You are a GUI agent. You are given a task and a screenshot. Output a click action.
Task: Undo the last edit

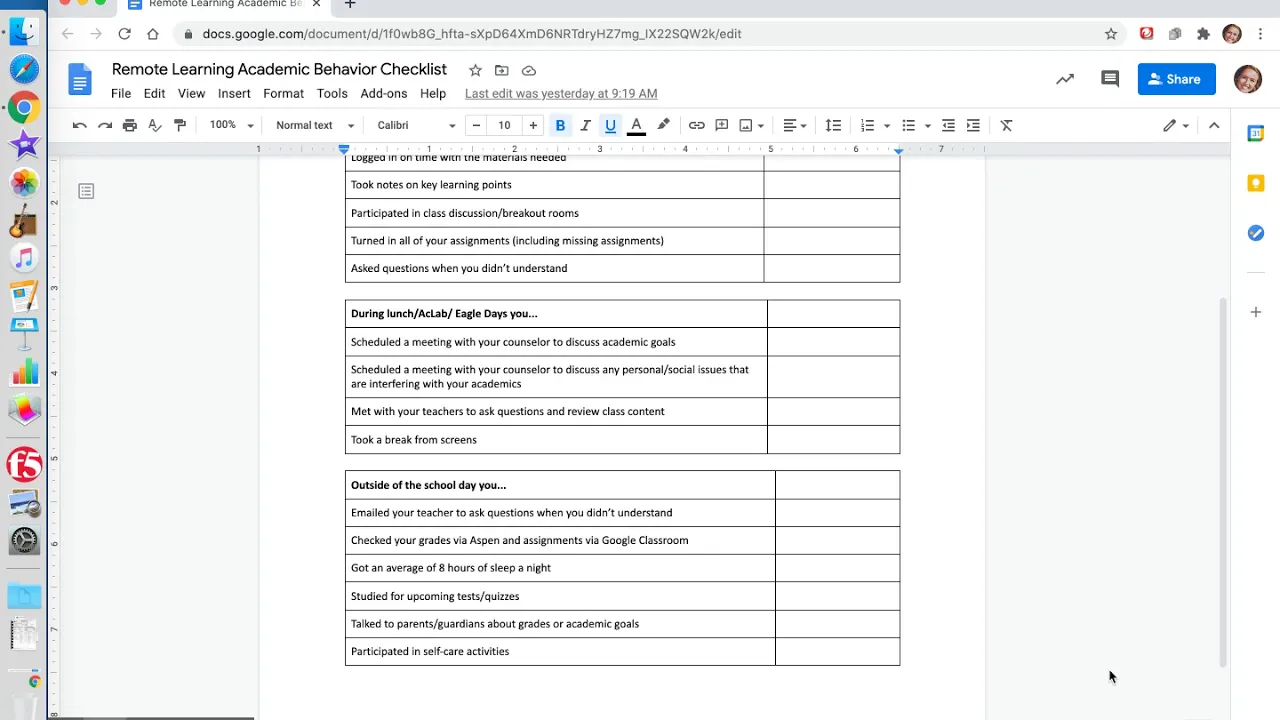[79, 125]
